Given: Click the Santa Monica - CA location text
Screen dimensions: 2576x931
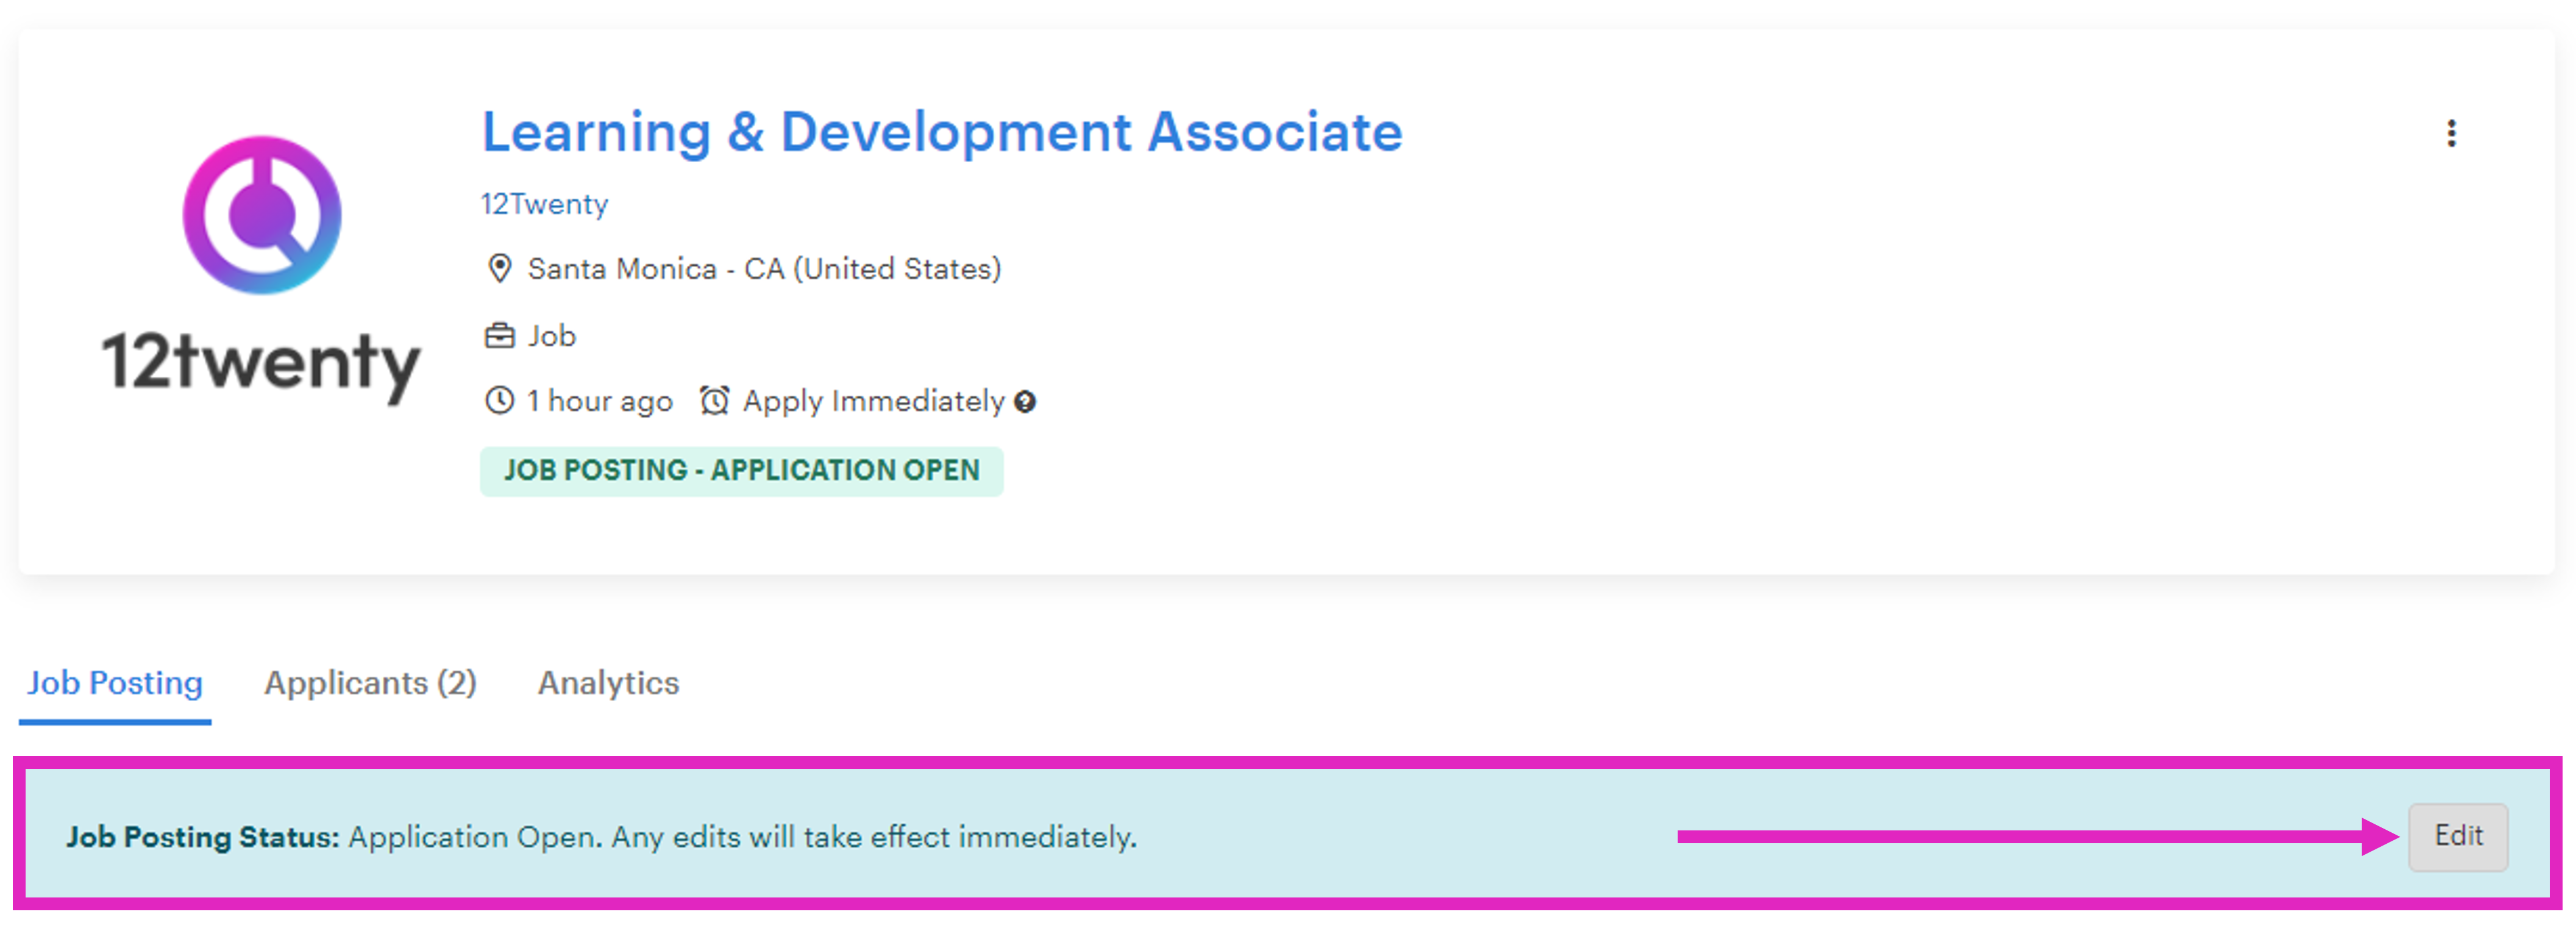Looking at the screenshot, I should point(764,269).
